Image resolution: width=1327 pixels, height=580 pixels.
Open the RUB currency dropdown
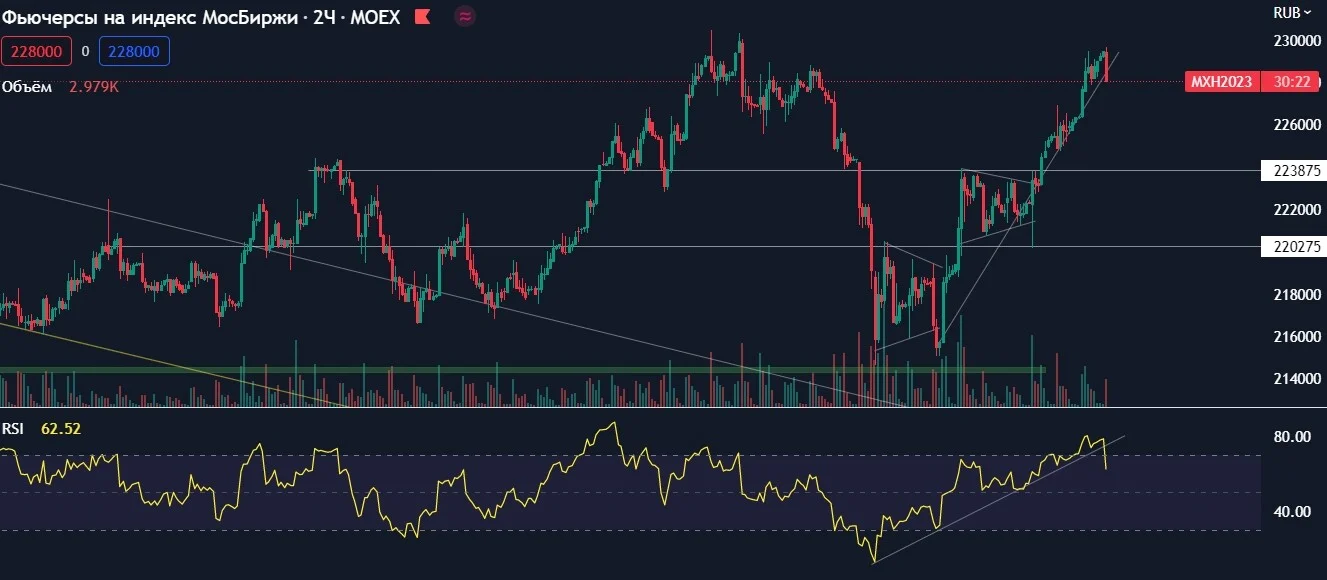coord(1291,13)
